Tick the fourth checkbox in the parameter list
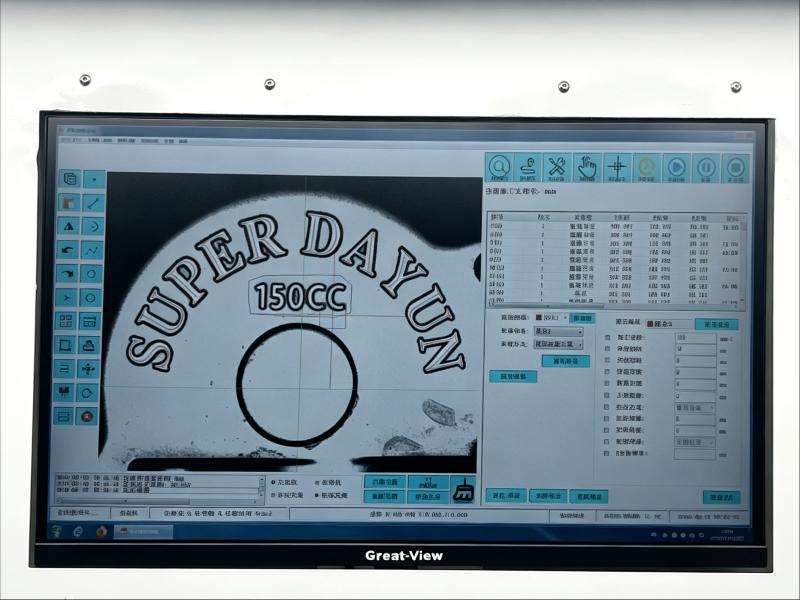The width and height of the screenshot is (800, 600). (607, 372)
